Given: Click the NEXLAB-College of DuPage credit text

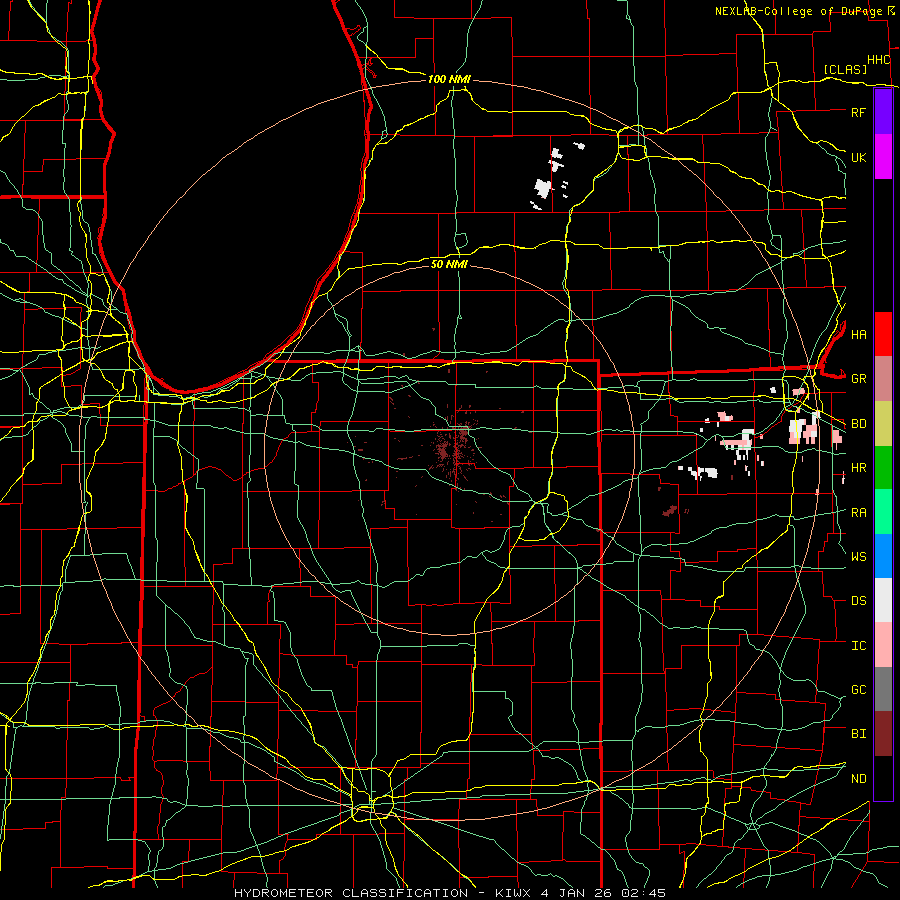Looking at the screenshot, I should click(799, 11).
